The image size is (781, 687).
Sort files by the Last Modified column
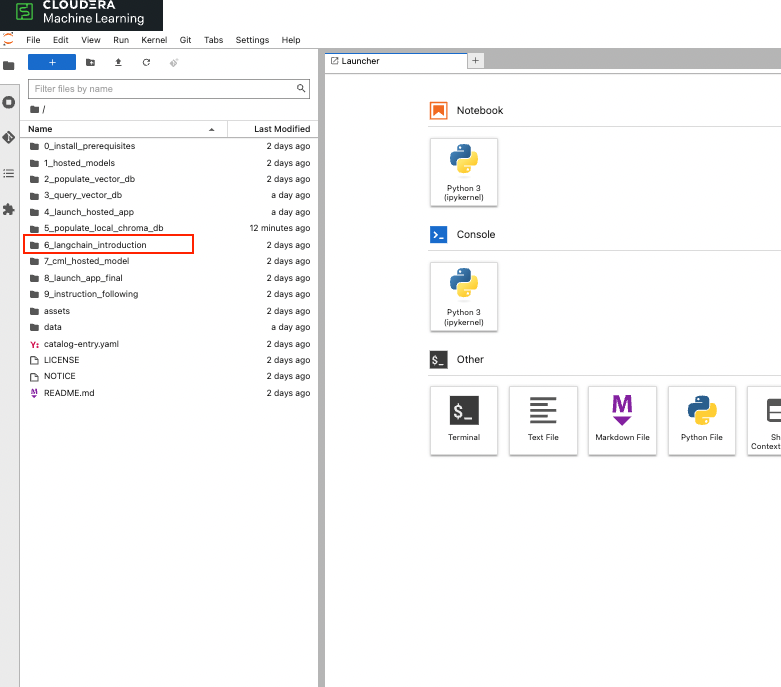273,129
